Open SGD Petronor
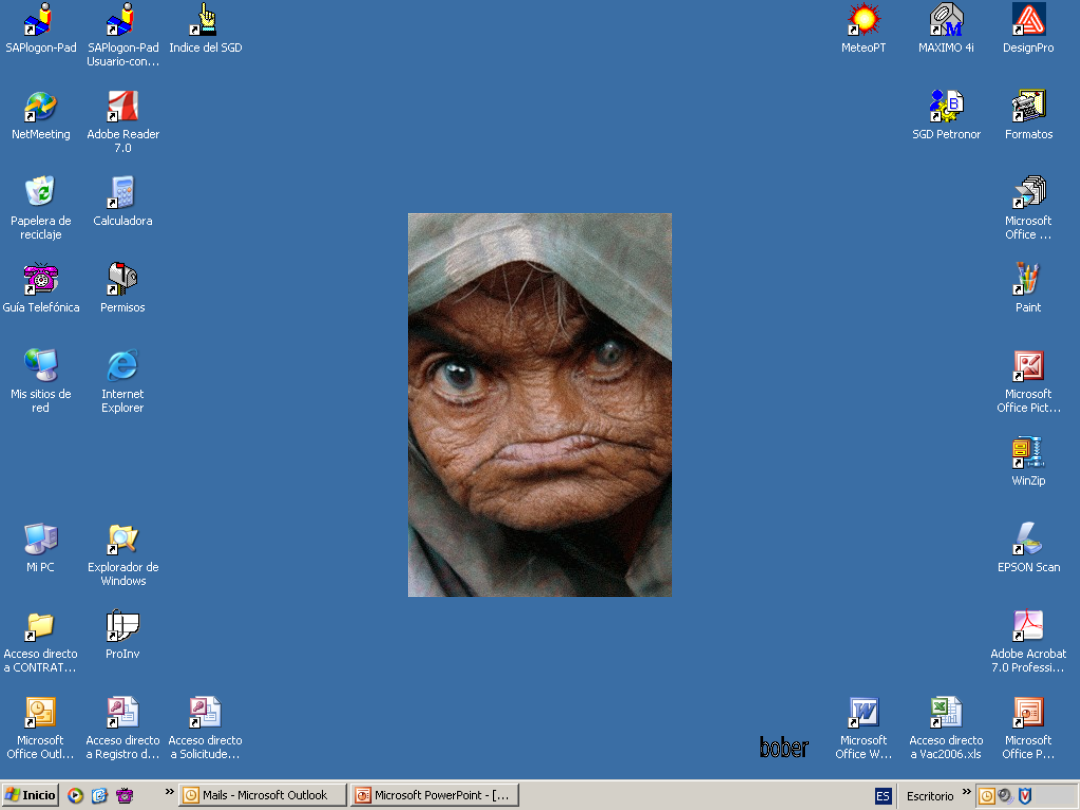The image size is (1080, 810). click(946, 105)
